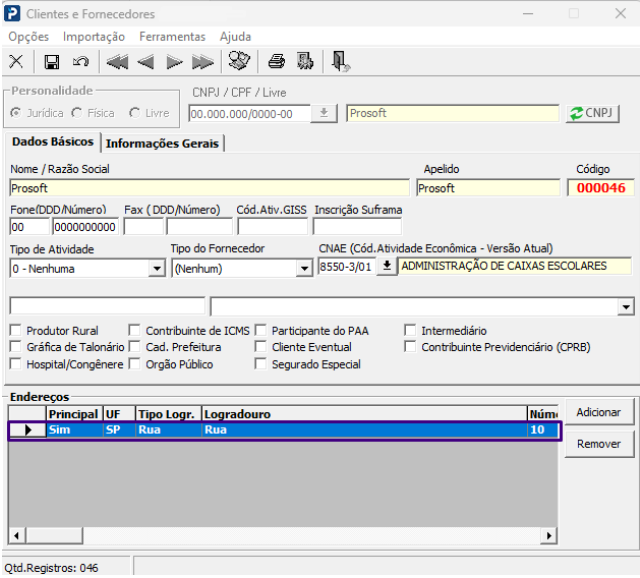Click the Apelido input field

click(488, 188)
